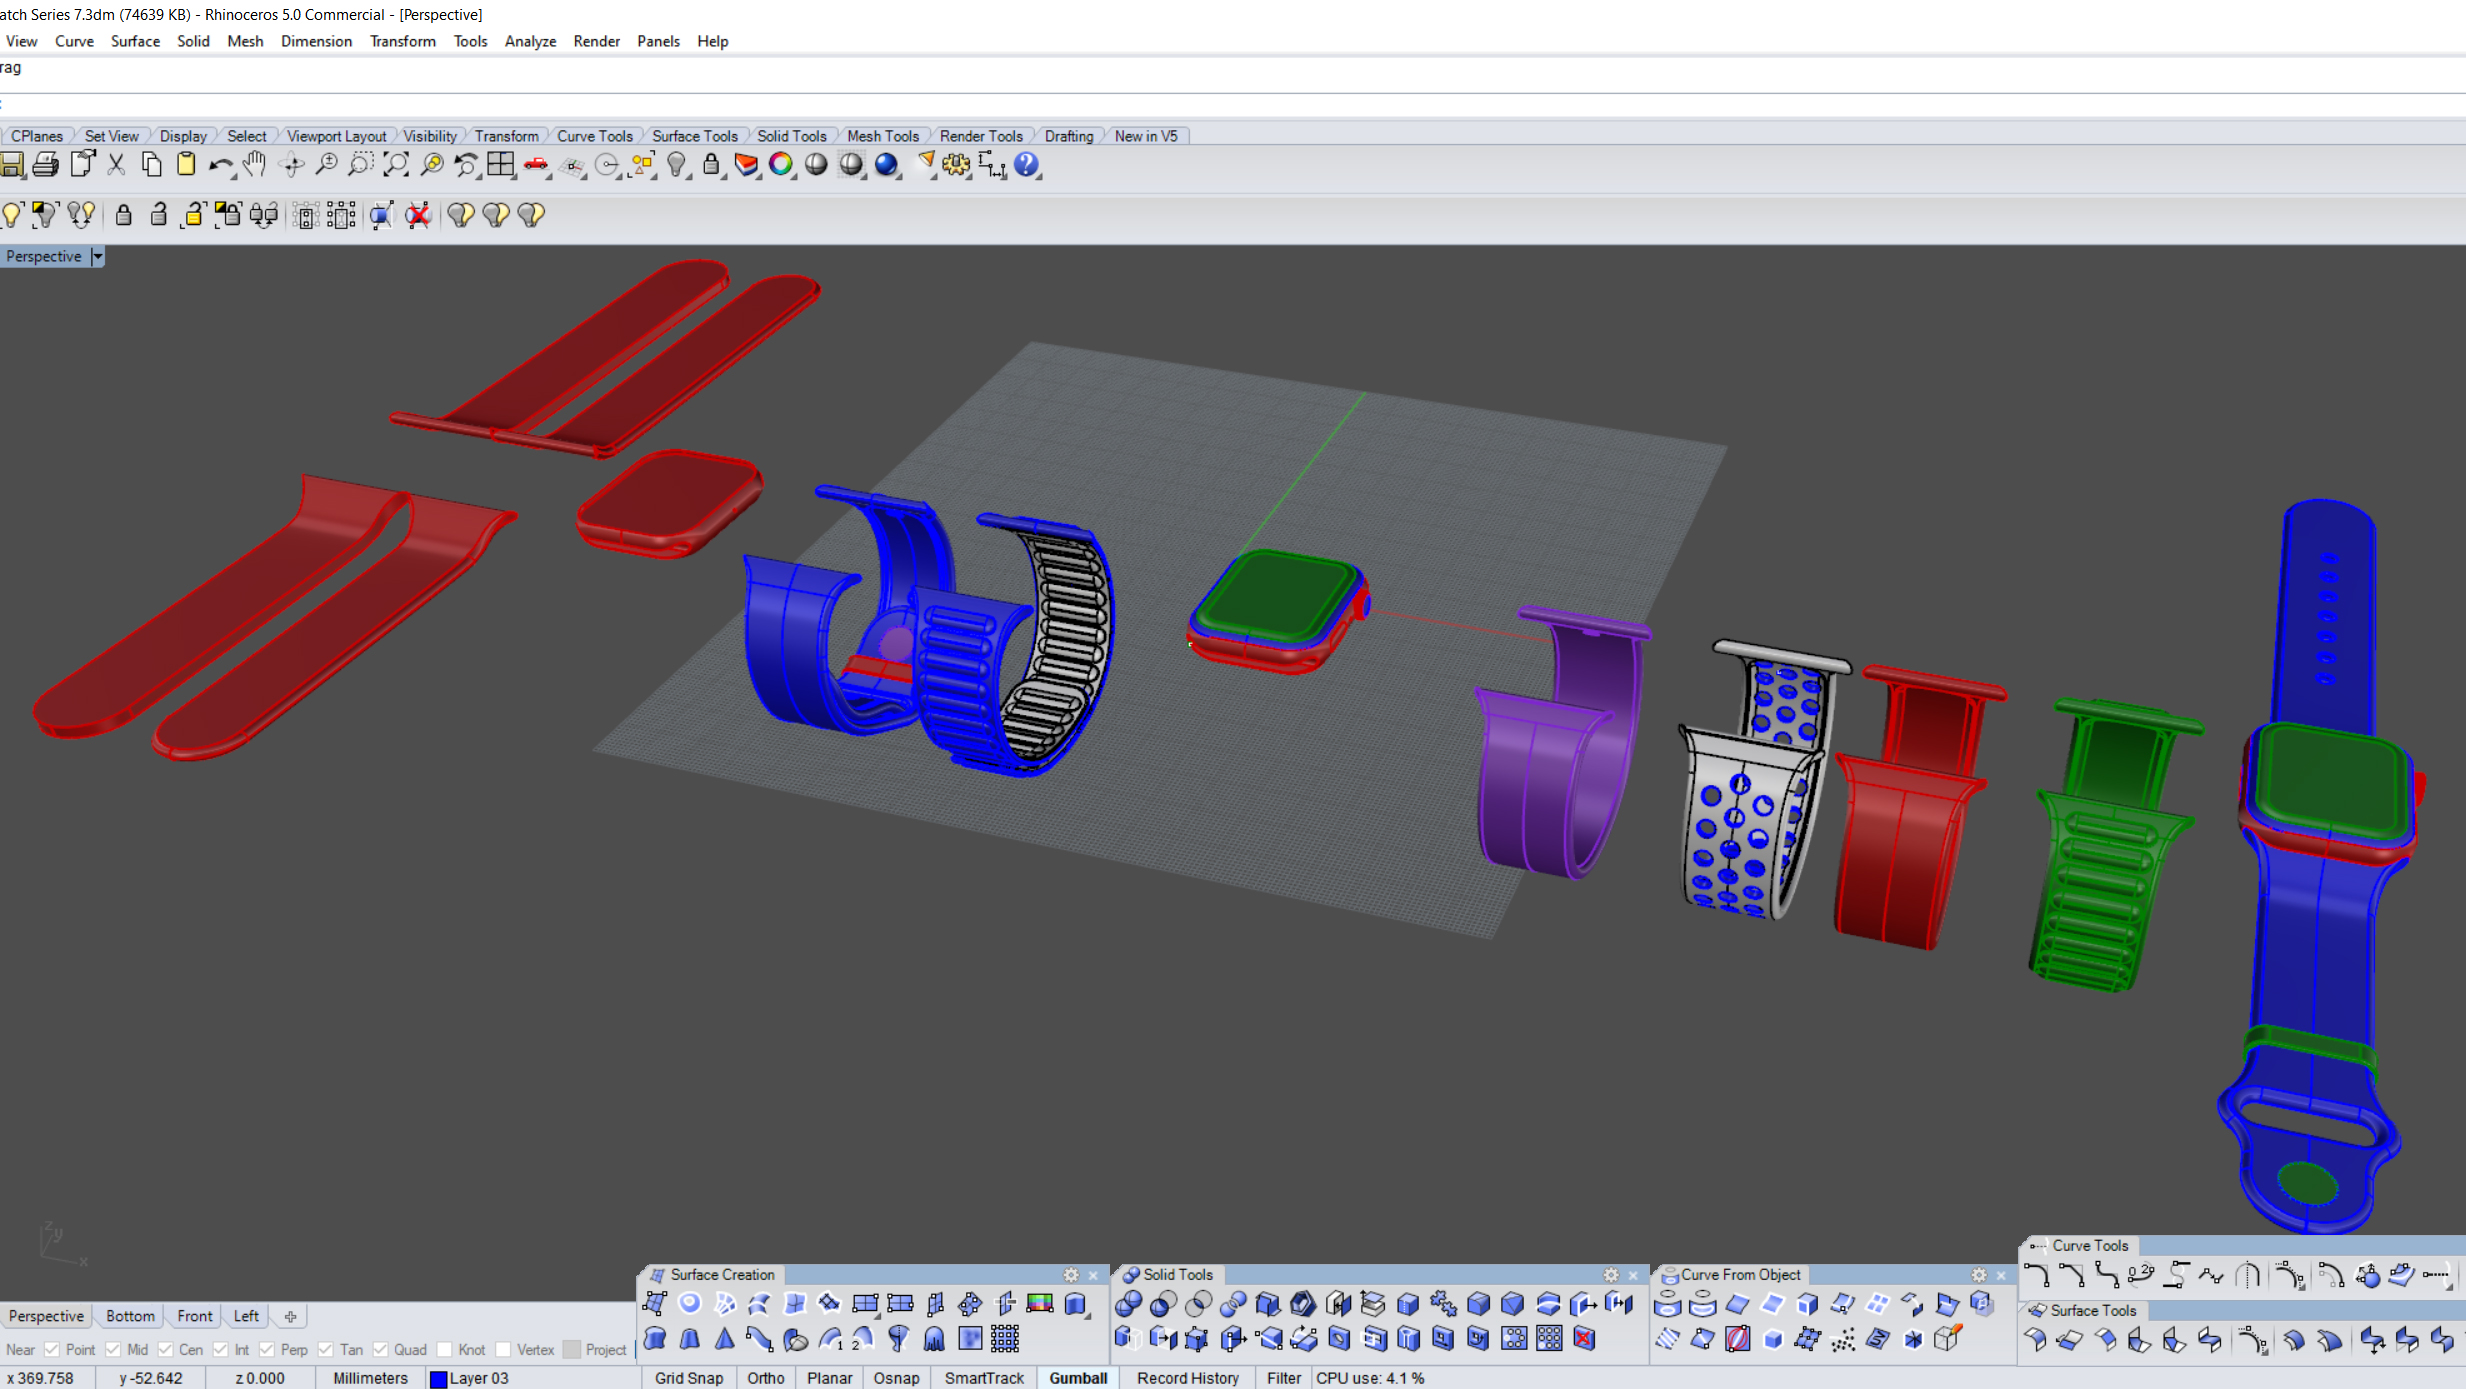Switch to the Front viewport tab
Viewport: 2466px width, 1389px height.
point(194,1316)
